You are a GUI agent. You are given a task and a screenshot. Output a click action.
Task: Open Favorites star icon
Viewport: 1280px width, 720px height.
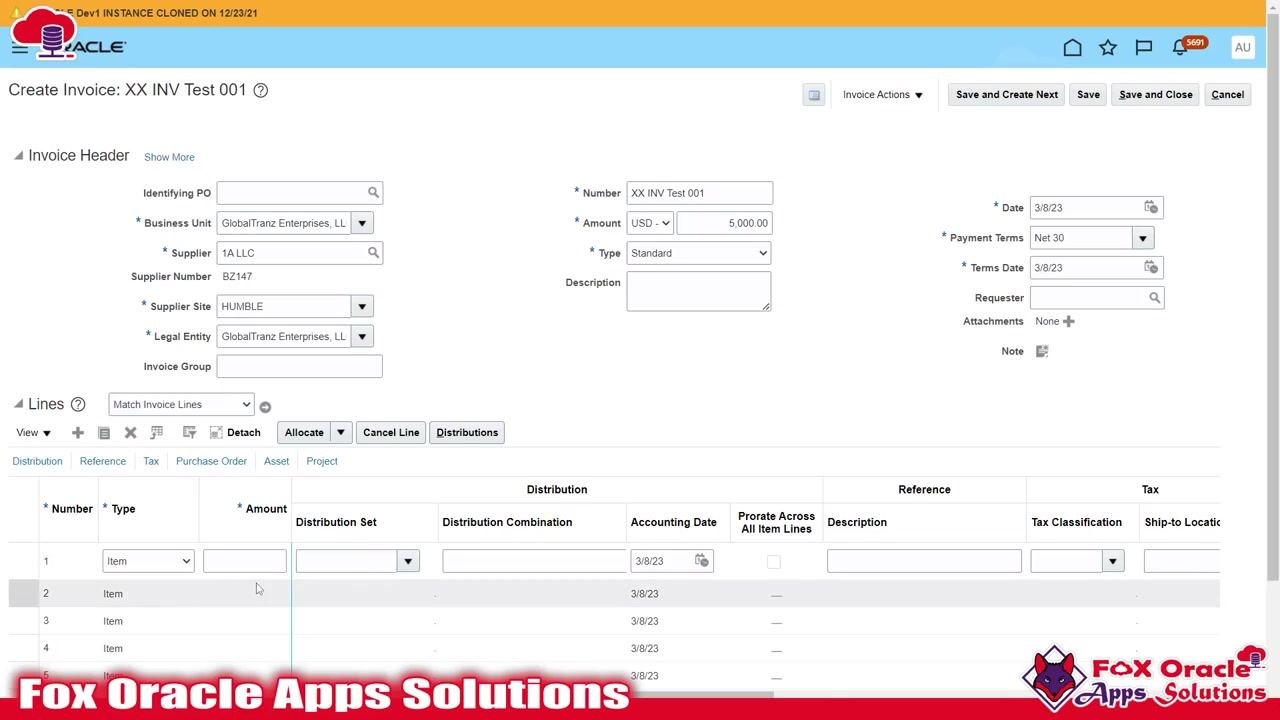click(x=1108, y=47)
